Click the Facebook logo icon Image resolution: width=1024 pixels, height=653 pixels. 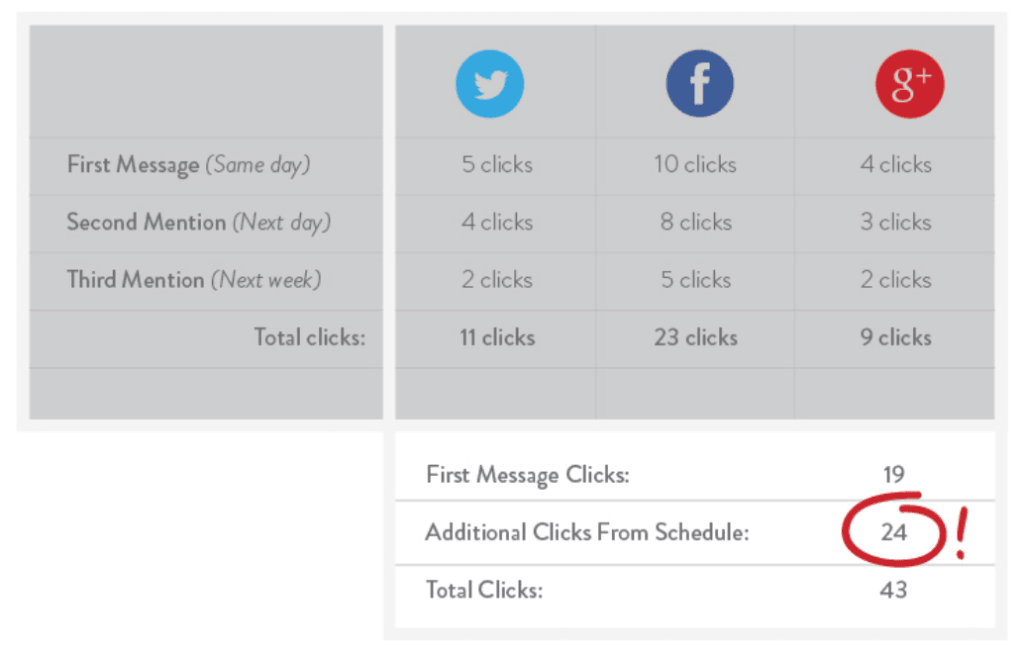click(699, 85)
